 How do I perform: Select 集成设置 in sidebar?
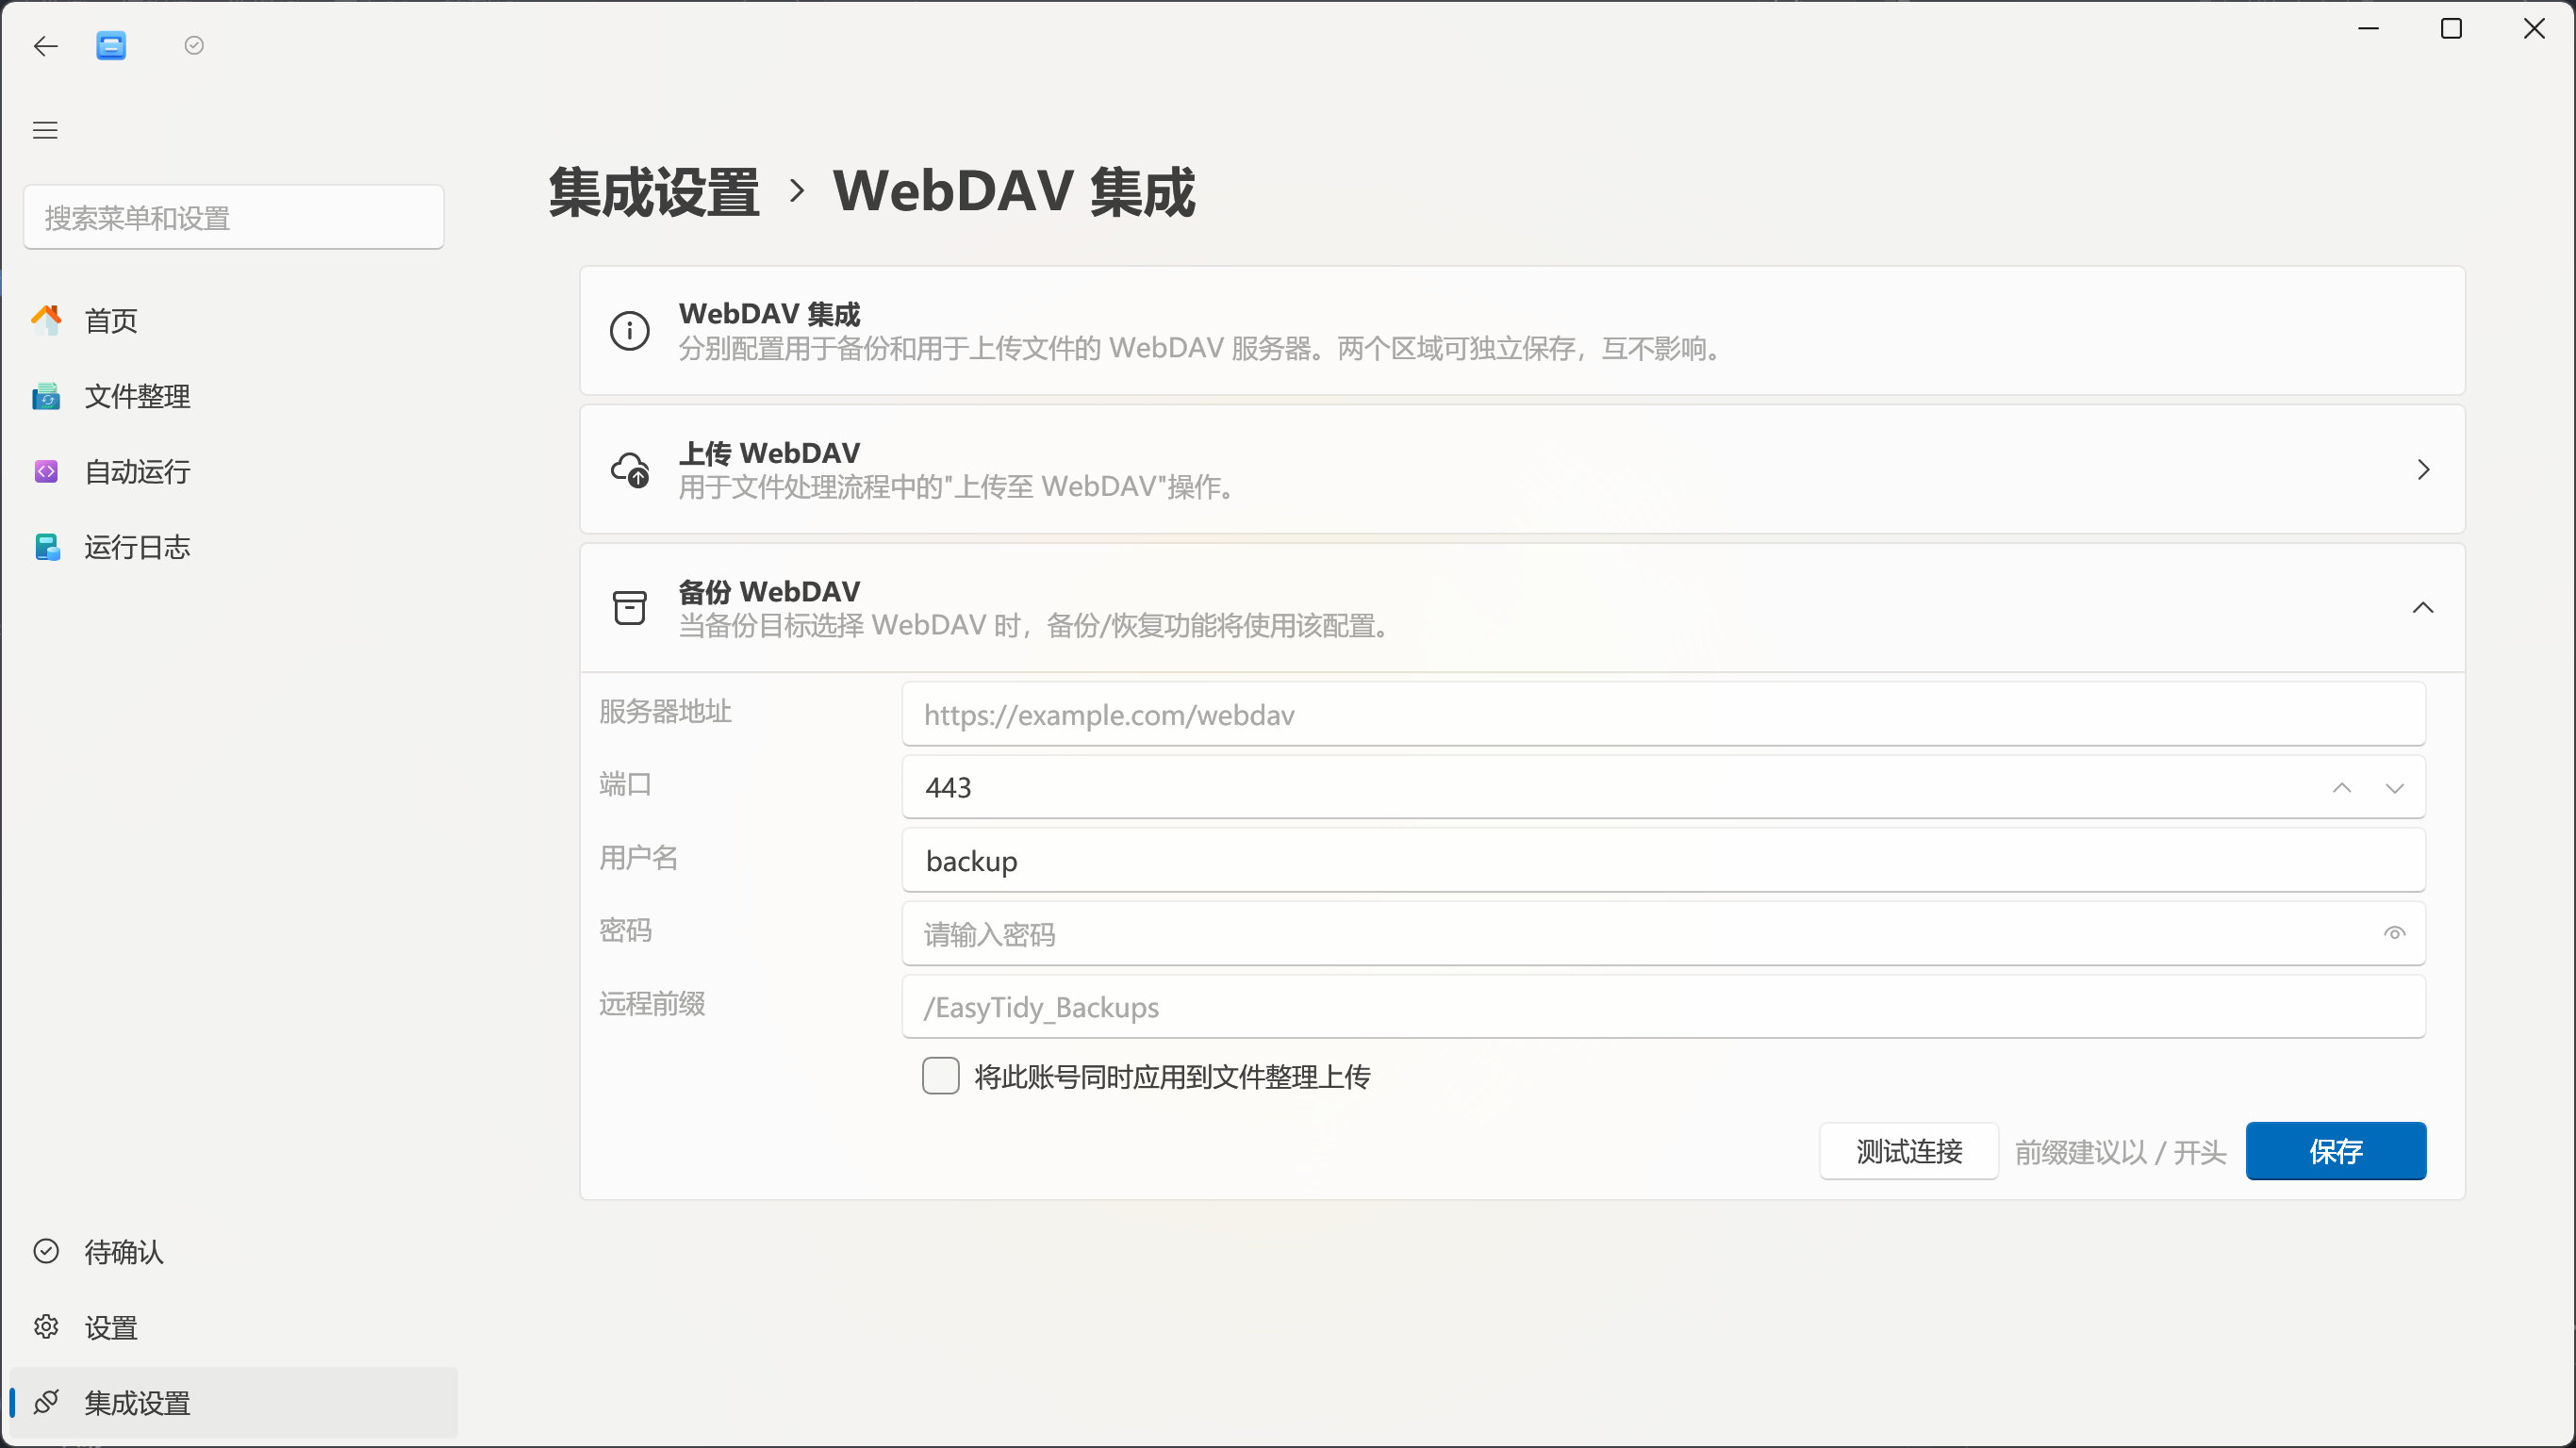coord(234,1402)
